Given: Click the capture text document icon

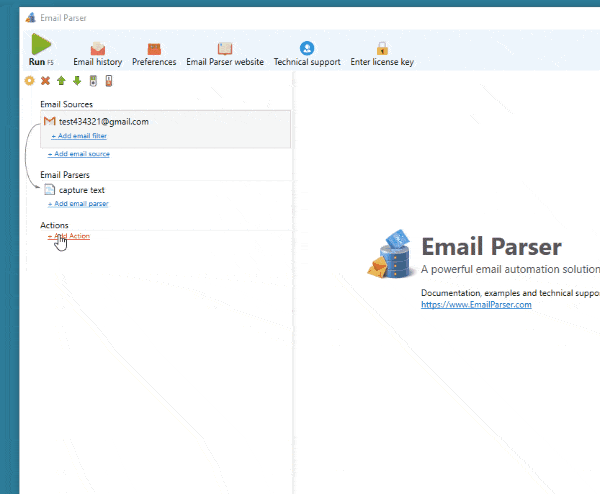Looking at the screenshot, I should pyautogui.click(x=50, y=189).
